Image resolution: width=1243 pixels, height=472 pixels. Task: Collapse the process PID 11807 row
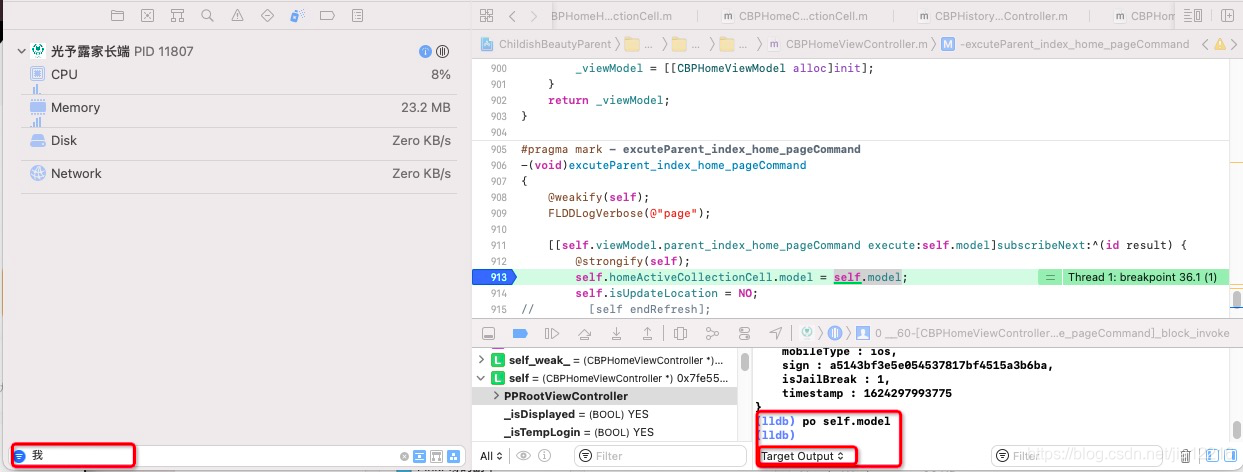click(x=21, y=51)
